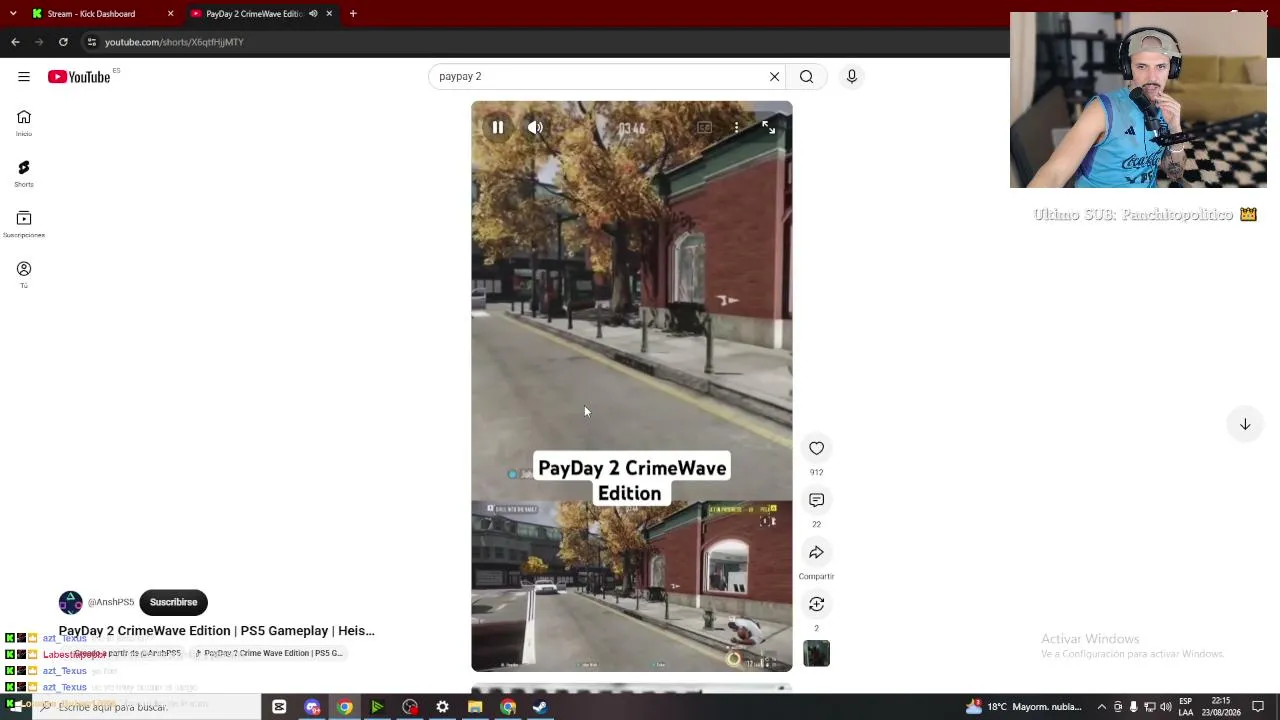This screenshot has width=1280, height=720.
Task: Show hidden system tray icons
Action: 1102,707
